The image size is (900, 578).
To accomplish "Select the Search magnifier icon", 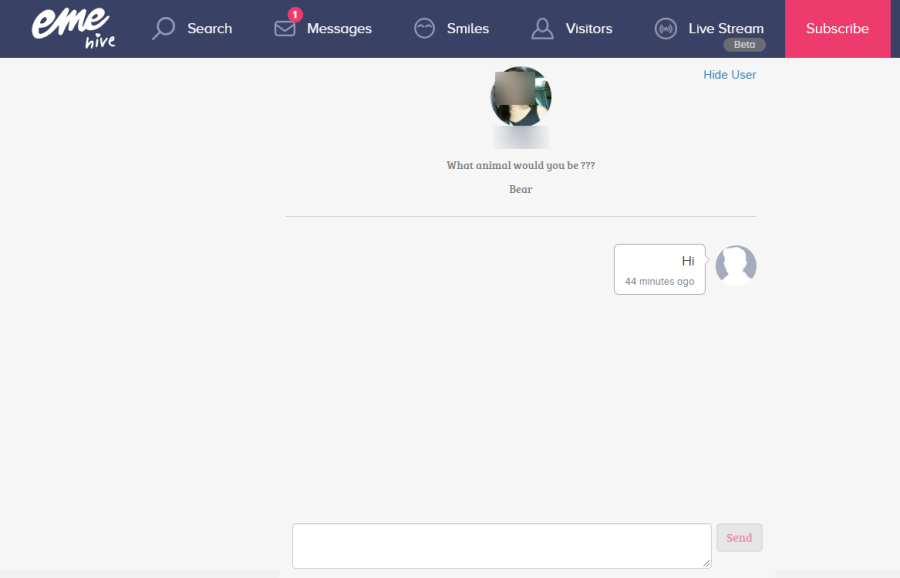I will [x=163, y=28].
